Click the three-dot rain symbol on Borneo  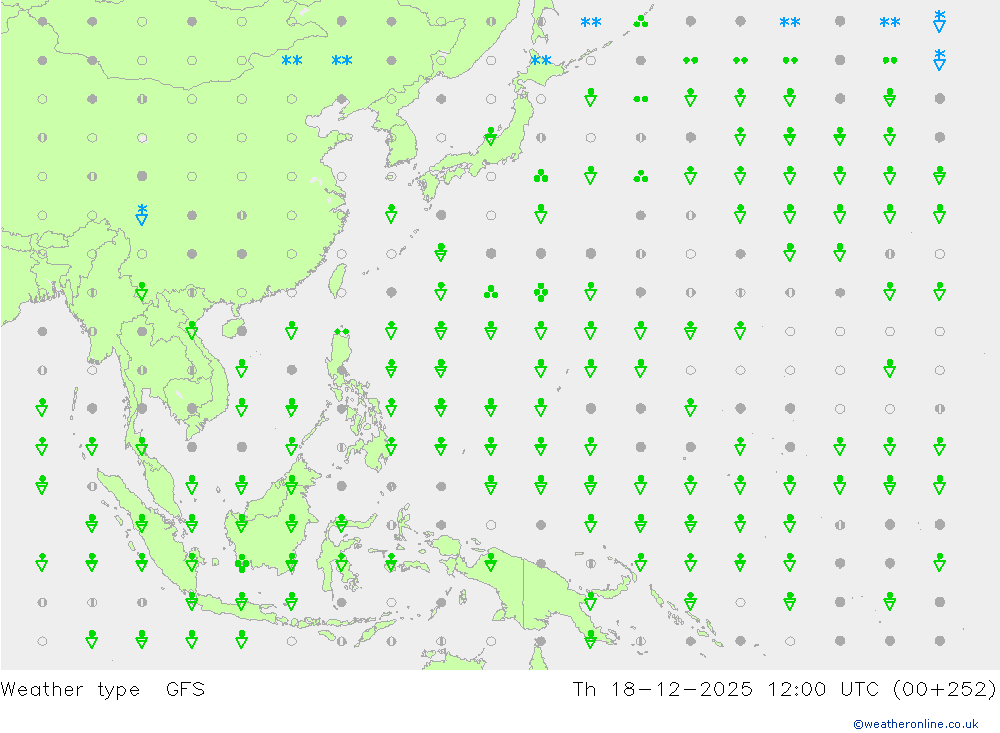242,563
